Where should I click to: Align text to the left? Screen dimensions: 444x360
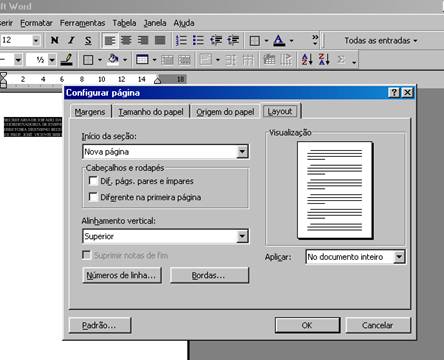coord(109,41)
